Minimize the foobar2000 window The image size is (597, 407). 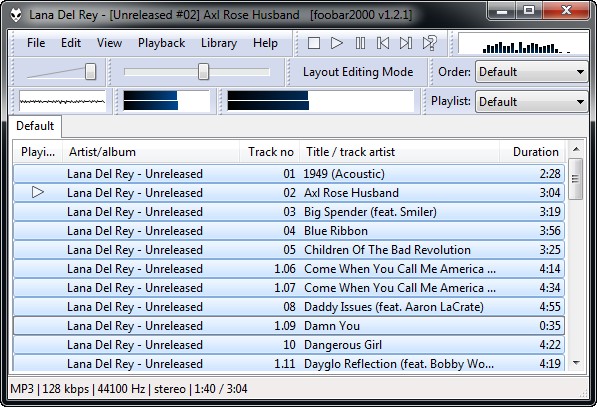[502, 10]
